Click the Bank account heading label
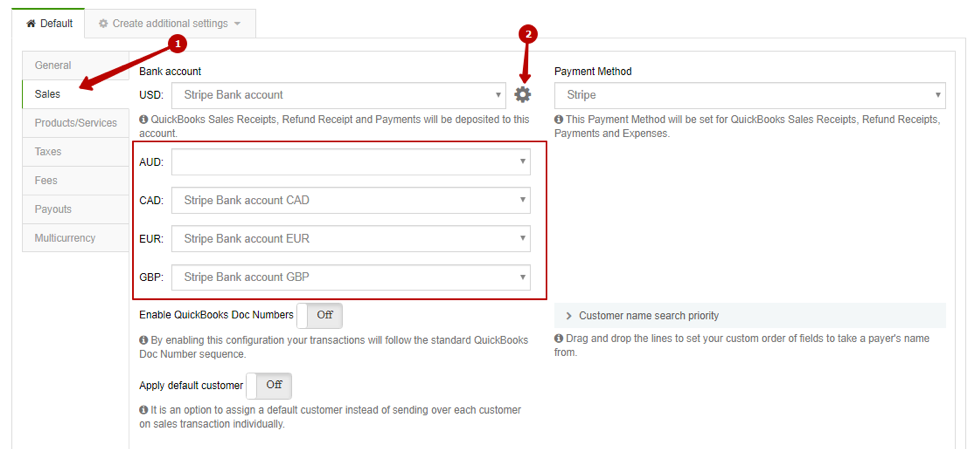This screenshot has height=449, width=974. click(x=170, y=71)
